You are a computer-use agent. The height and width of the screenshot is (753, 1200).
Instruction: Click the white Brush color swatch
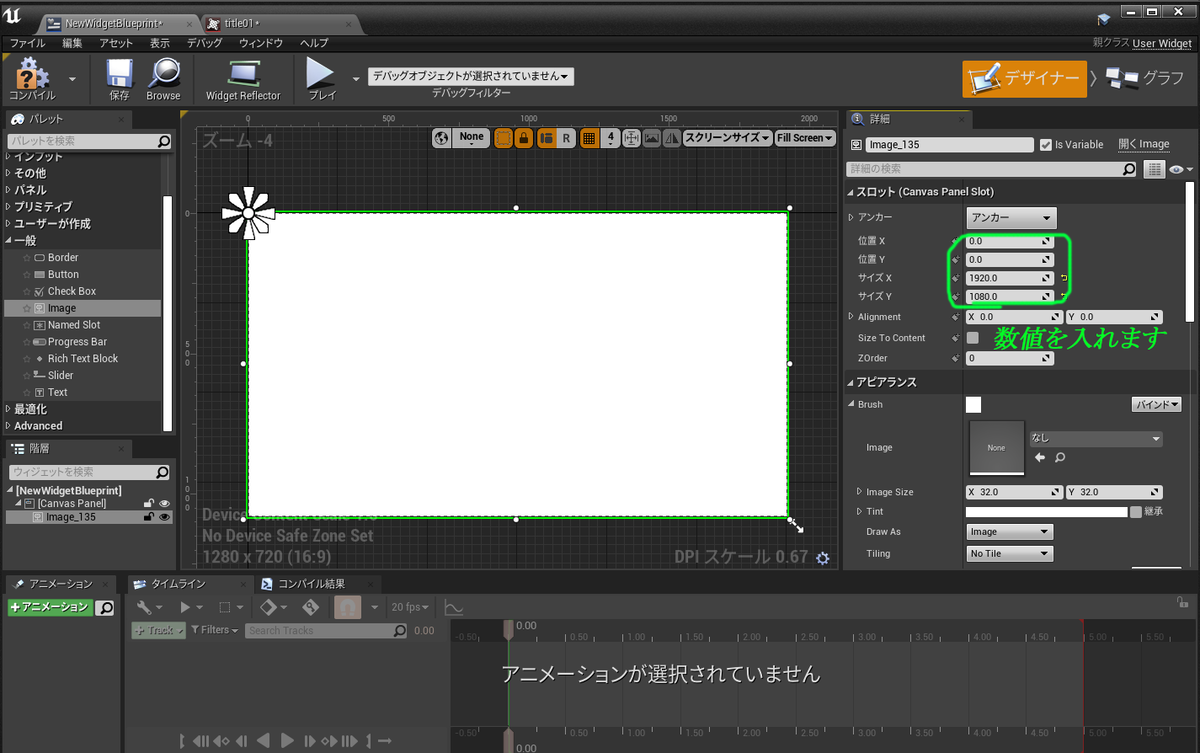click(973, 405)
